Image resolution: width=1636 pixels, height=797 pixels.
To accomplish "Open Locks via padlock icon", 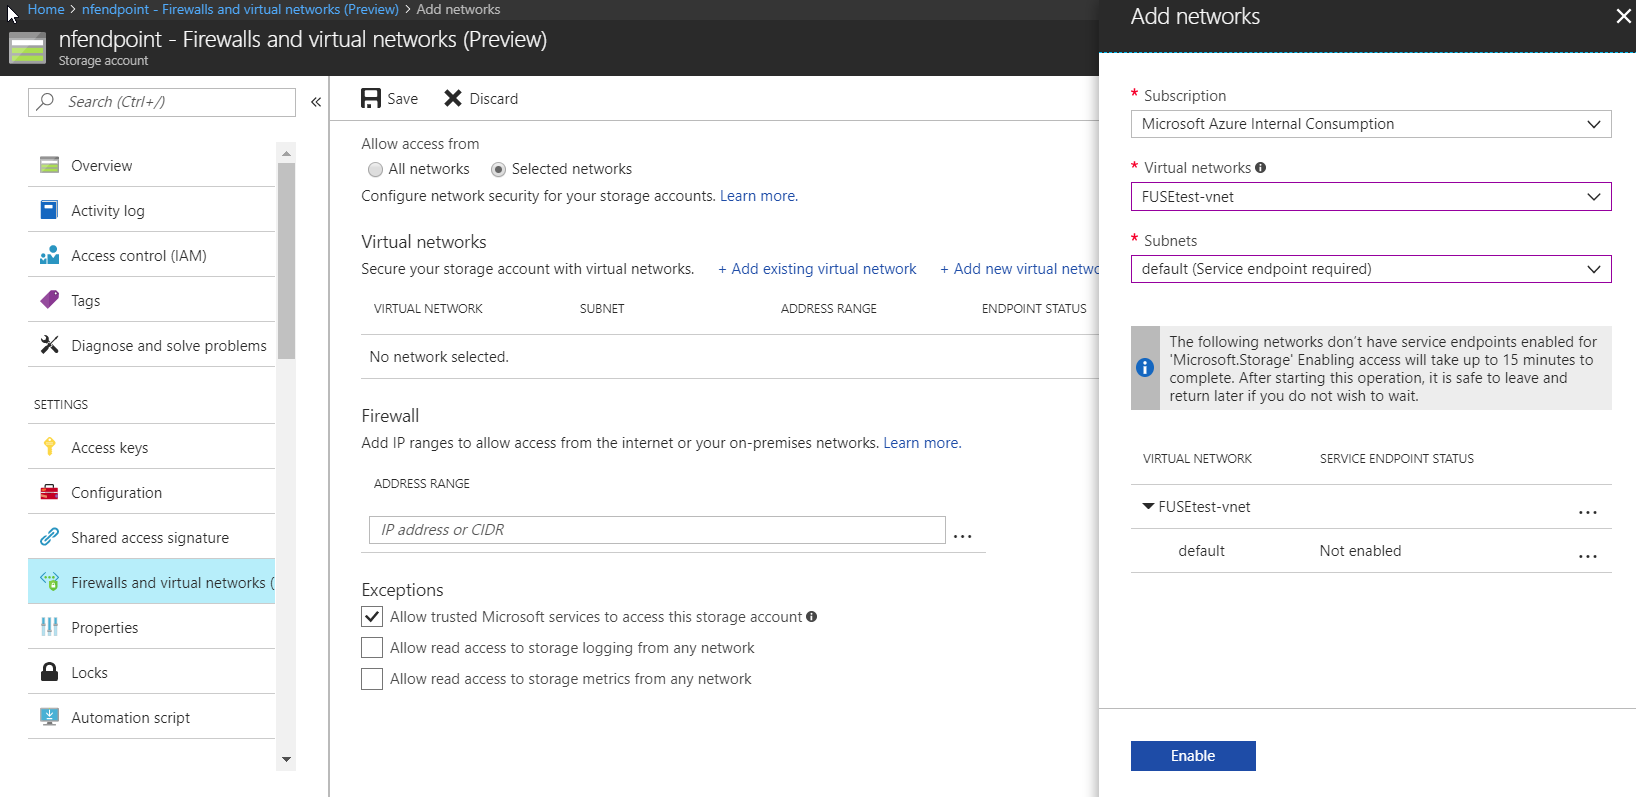I will pyautogui.click(x=49, y=672).
